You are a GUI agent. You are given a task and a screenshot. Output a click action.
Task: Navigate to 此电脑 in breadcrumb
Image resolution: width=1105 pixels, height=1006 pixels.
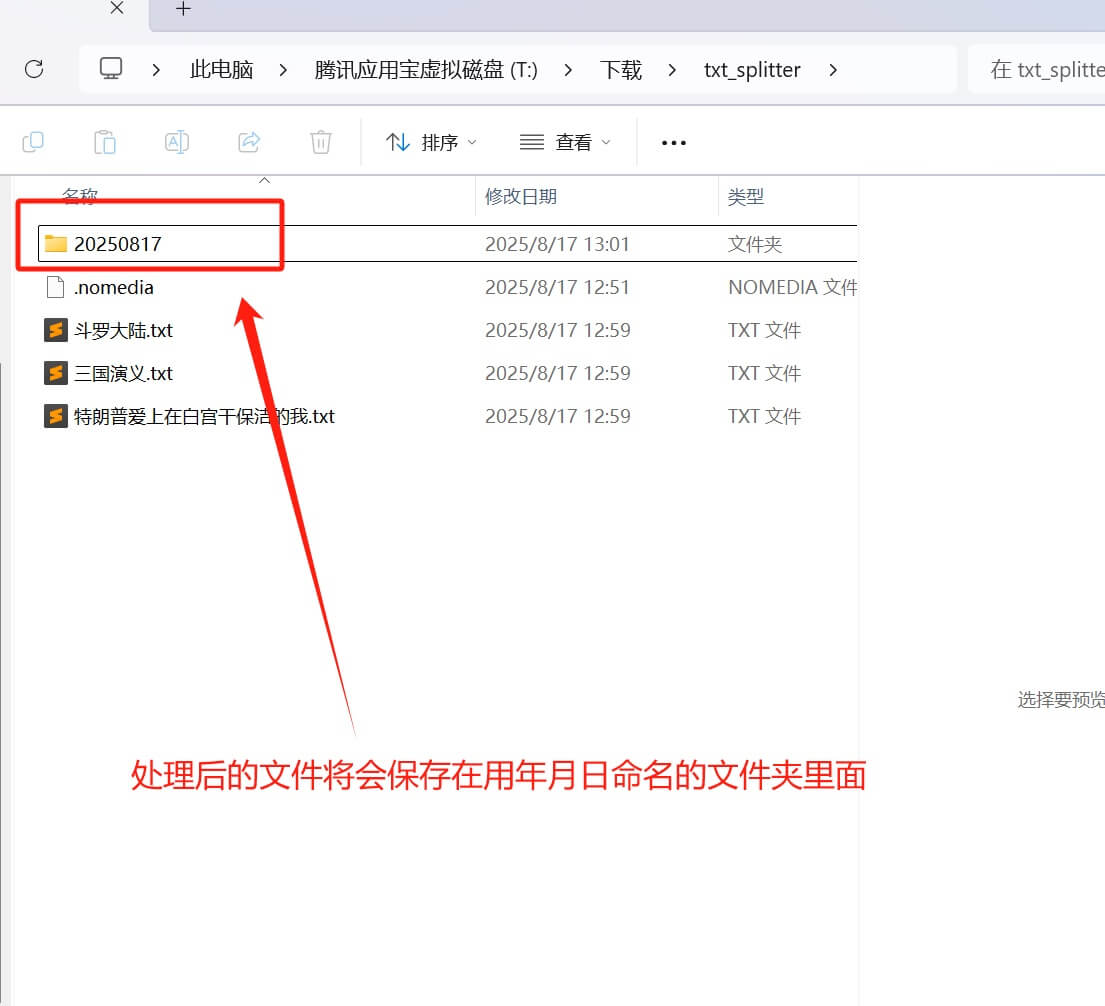tap(221, 70)
